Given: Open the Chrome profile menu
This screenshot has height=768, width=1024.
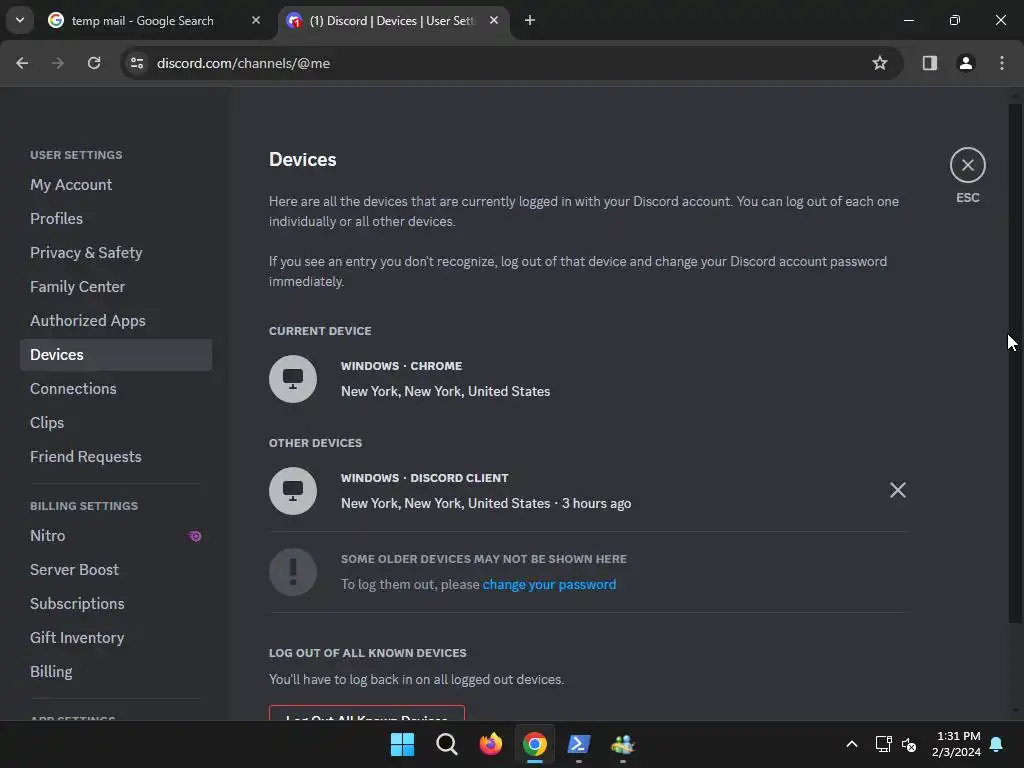Looking at the screenshot, I should pos(965,63).
